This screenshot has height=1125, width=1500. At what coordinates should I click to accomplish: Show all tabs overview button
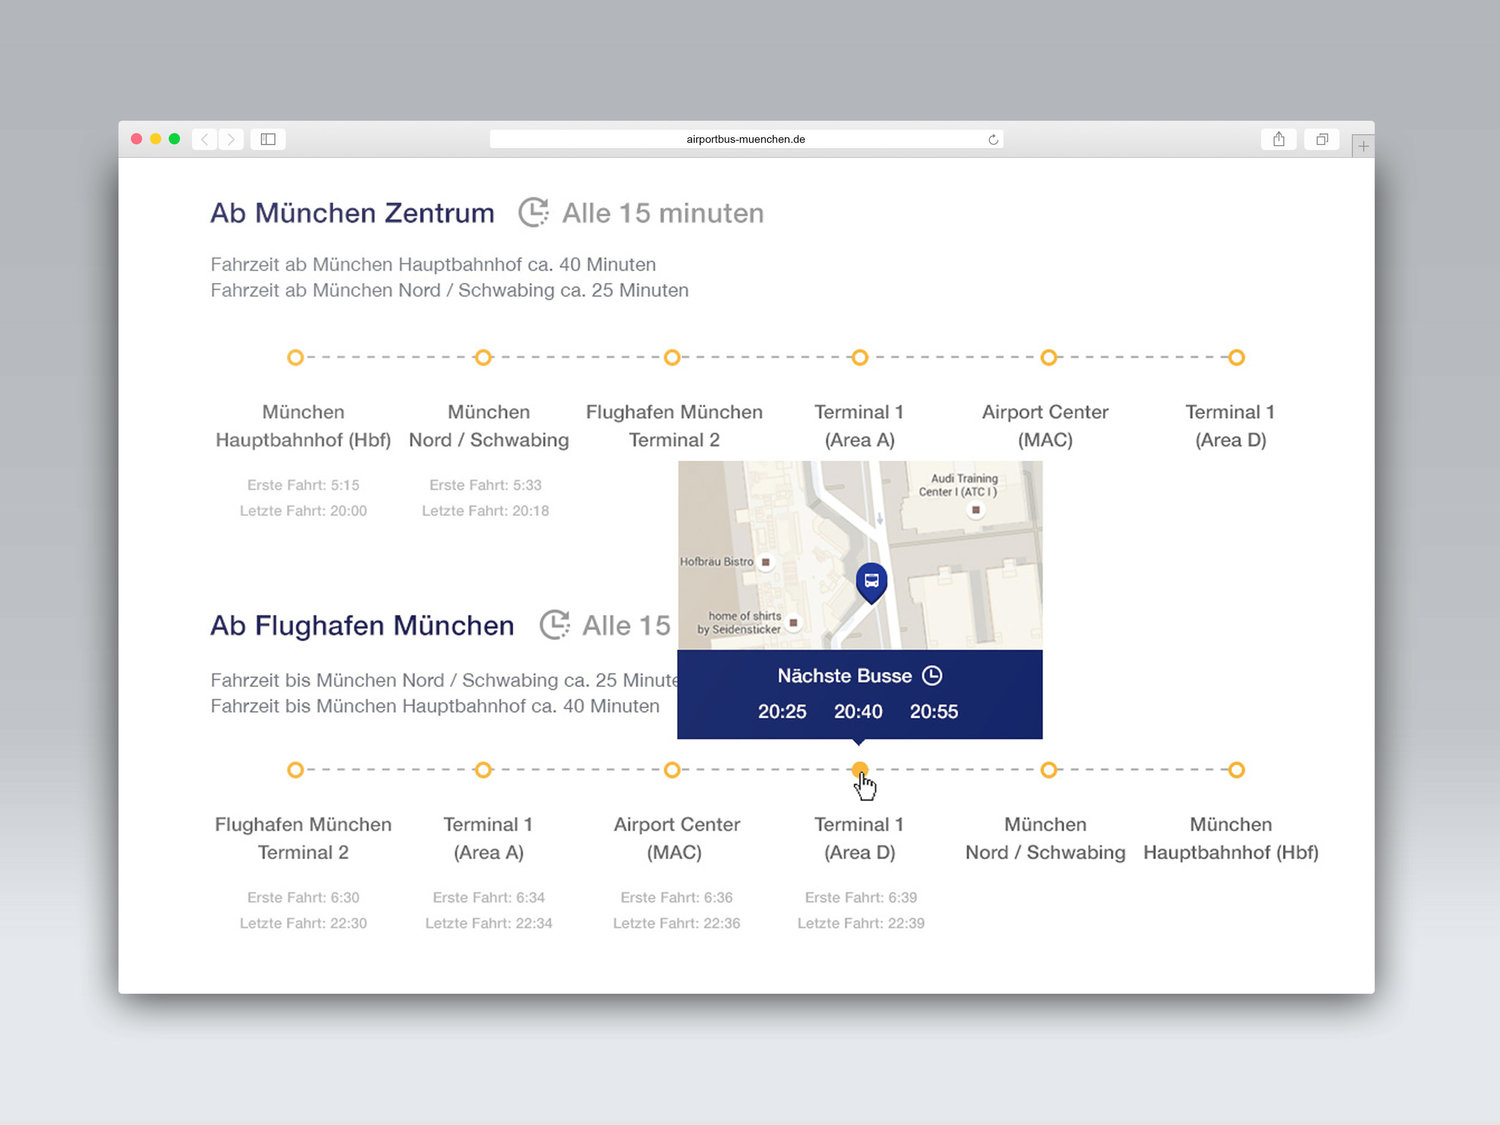(x=1322, y=139)
